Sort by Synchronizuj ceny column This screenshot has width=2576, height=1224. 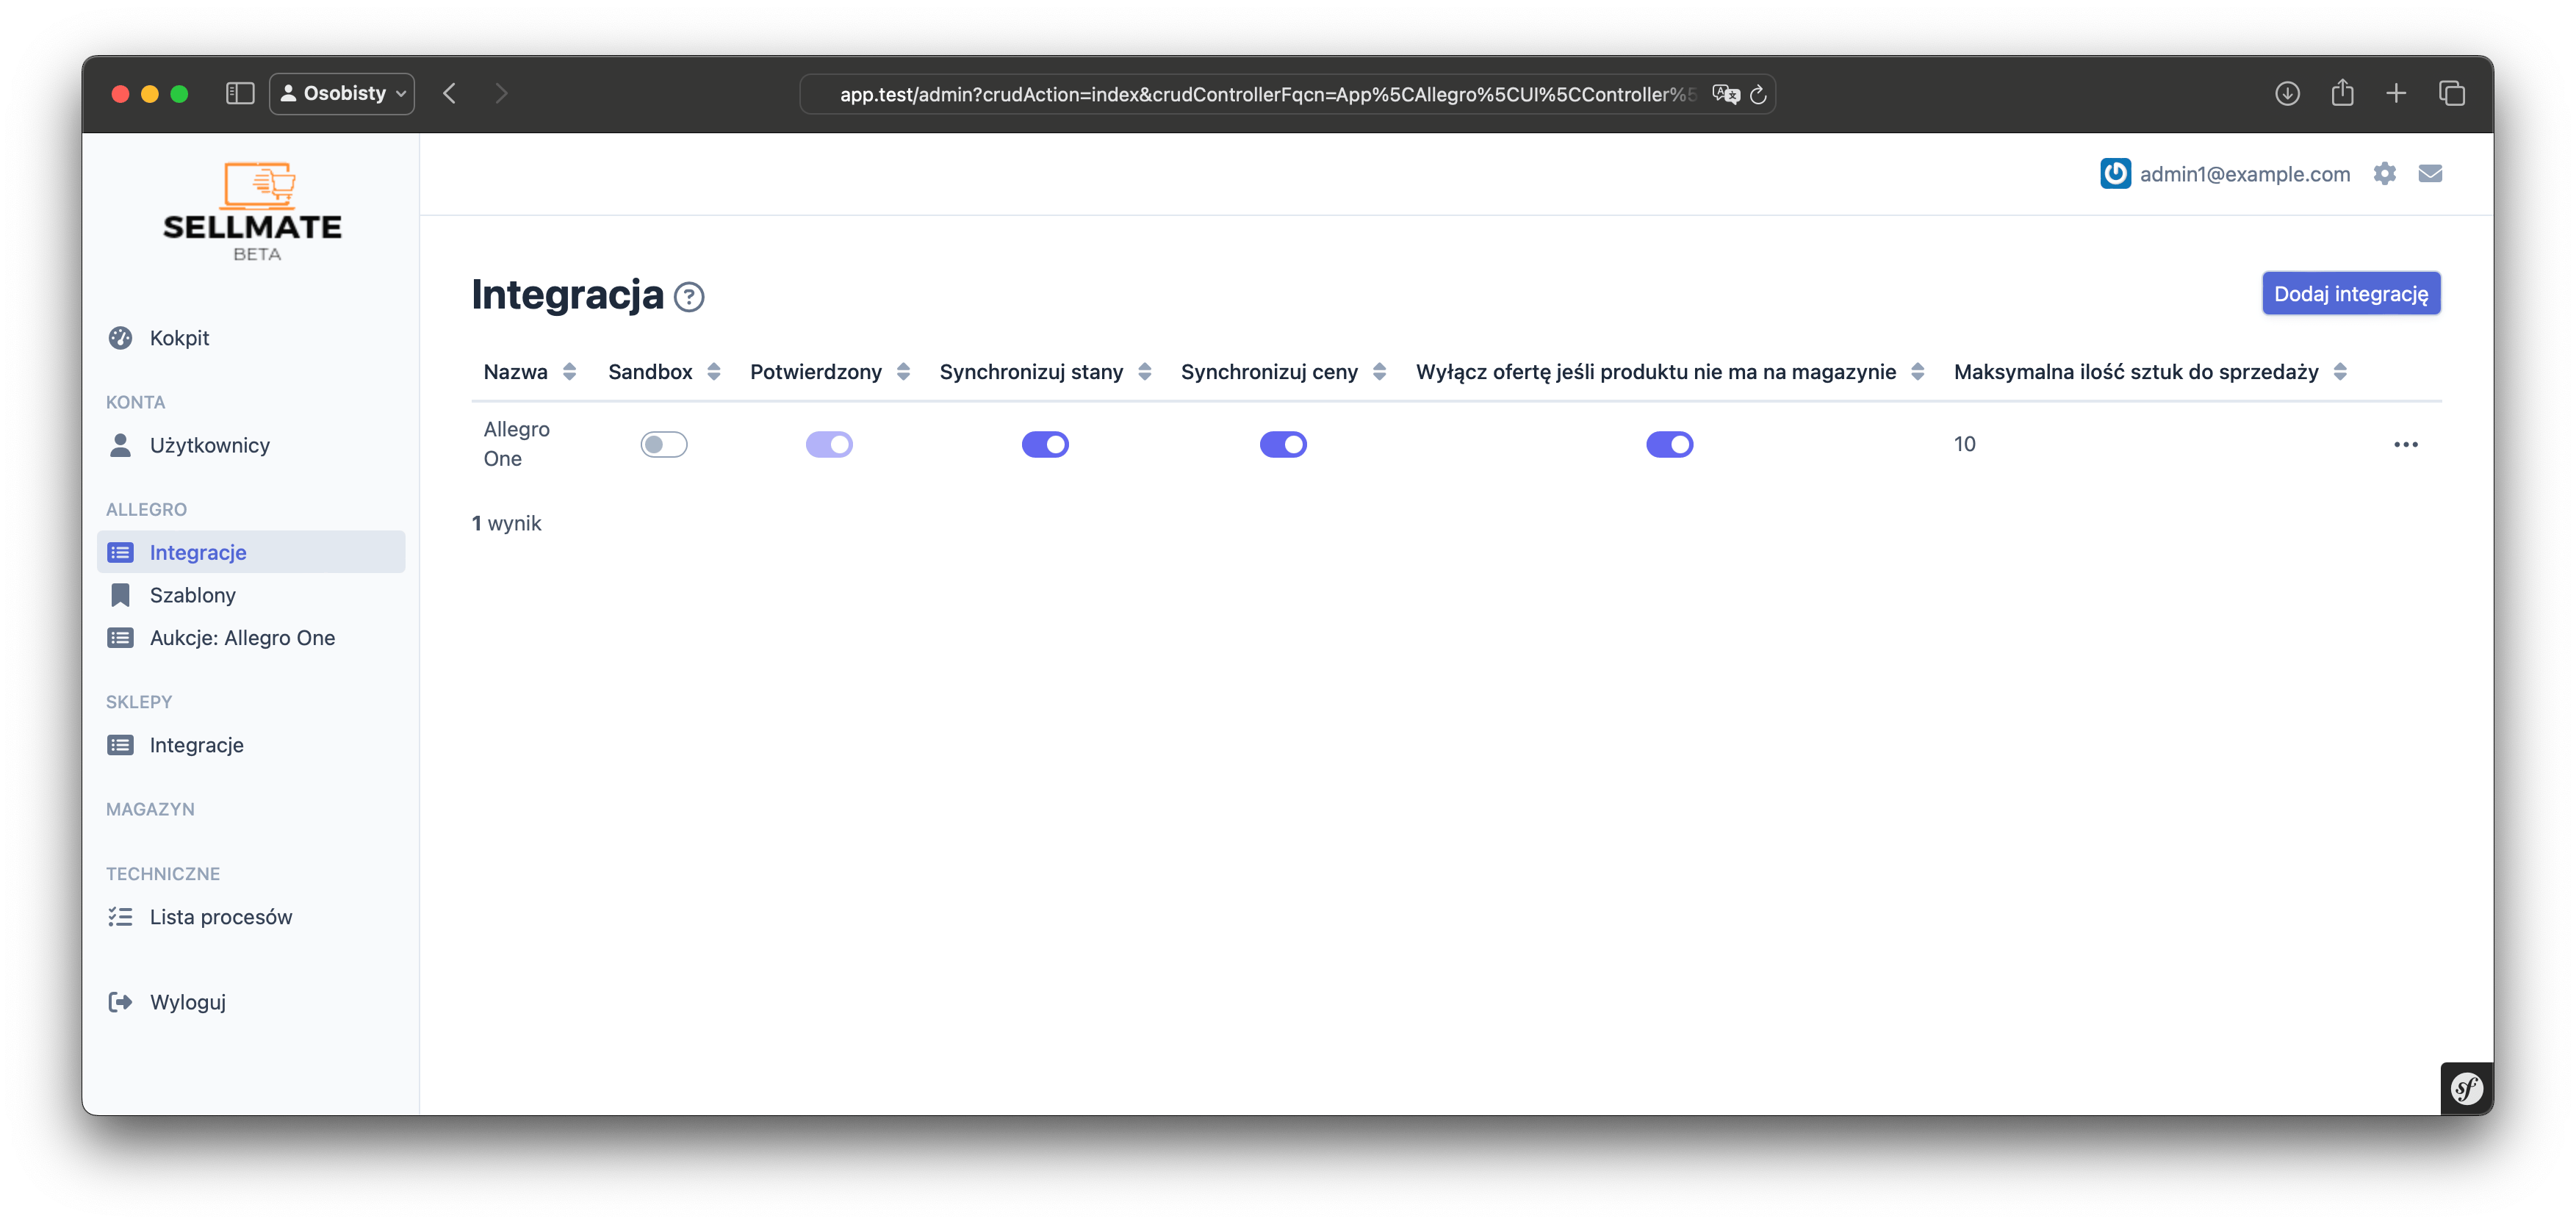coord(1283,372)
